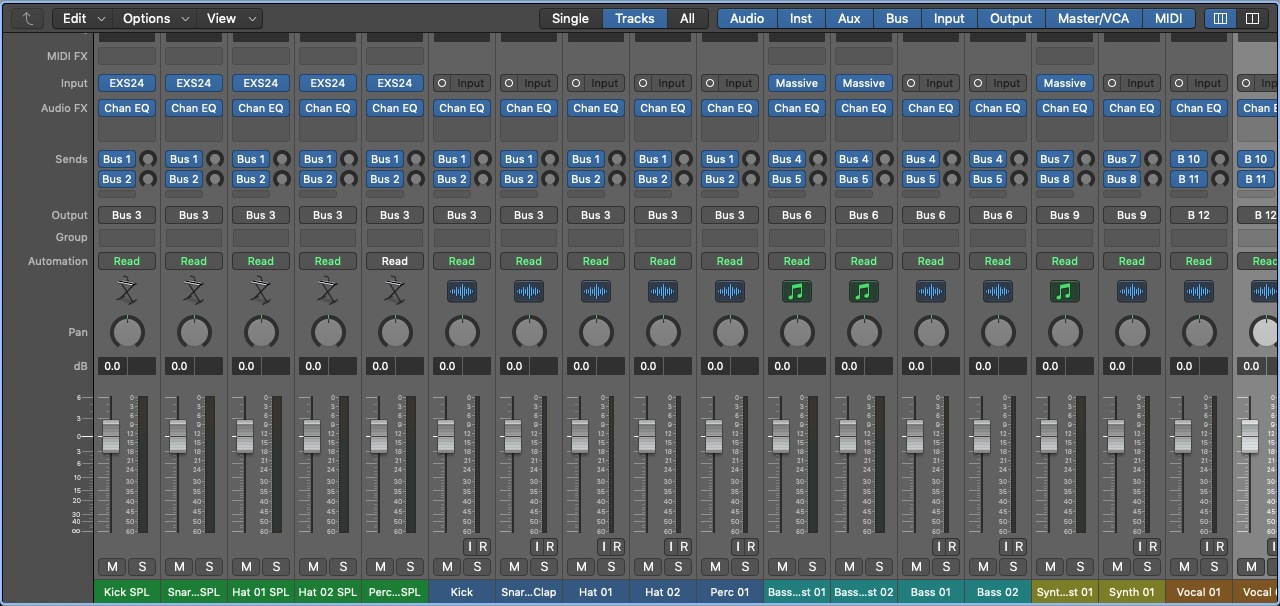Image resolution: width=1280 pixels, height=606 pixels.
Task: Click the dual-pane view icon in the top-right
Action: 1254,18
